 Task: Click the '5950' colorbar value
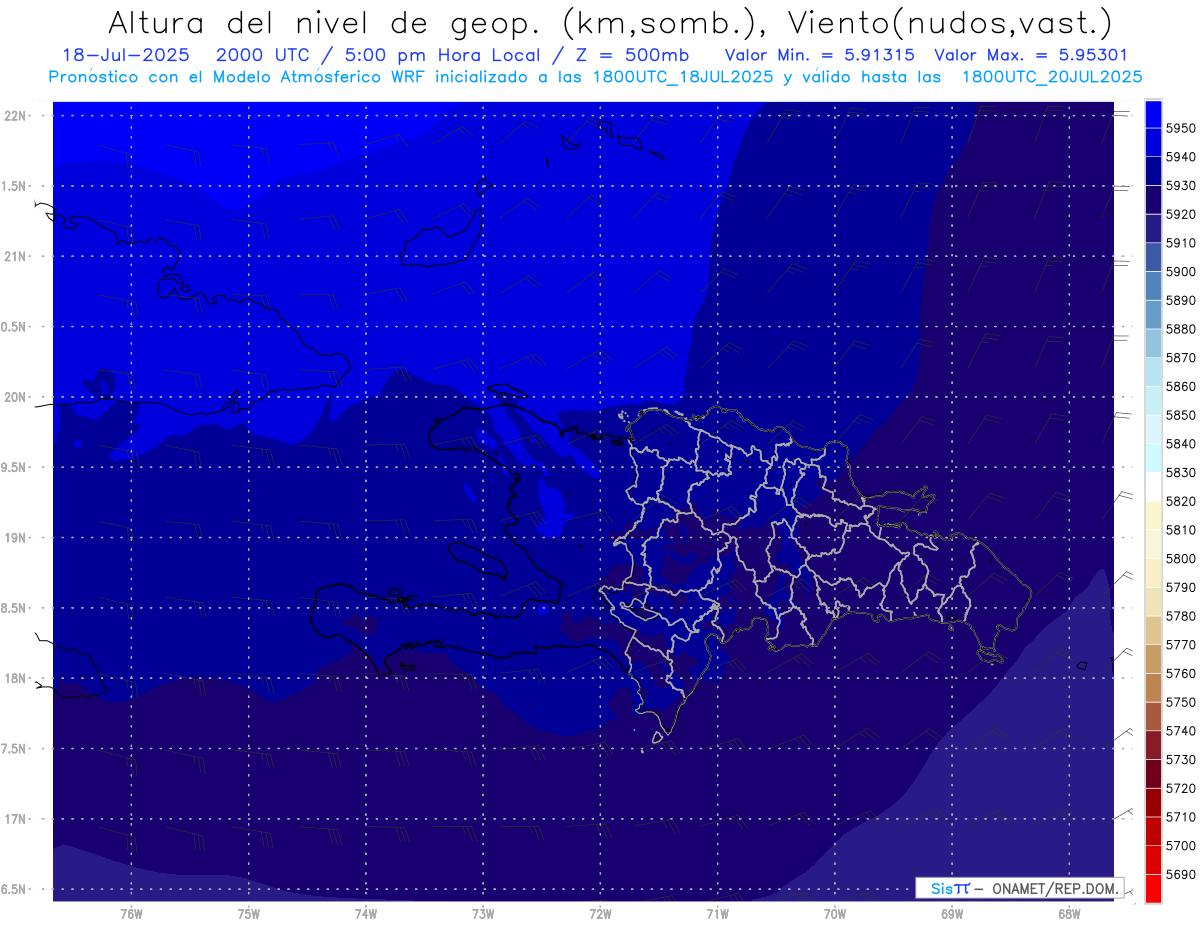tap(1181, 129)
